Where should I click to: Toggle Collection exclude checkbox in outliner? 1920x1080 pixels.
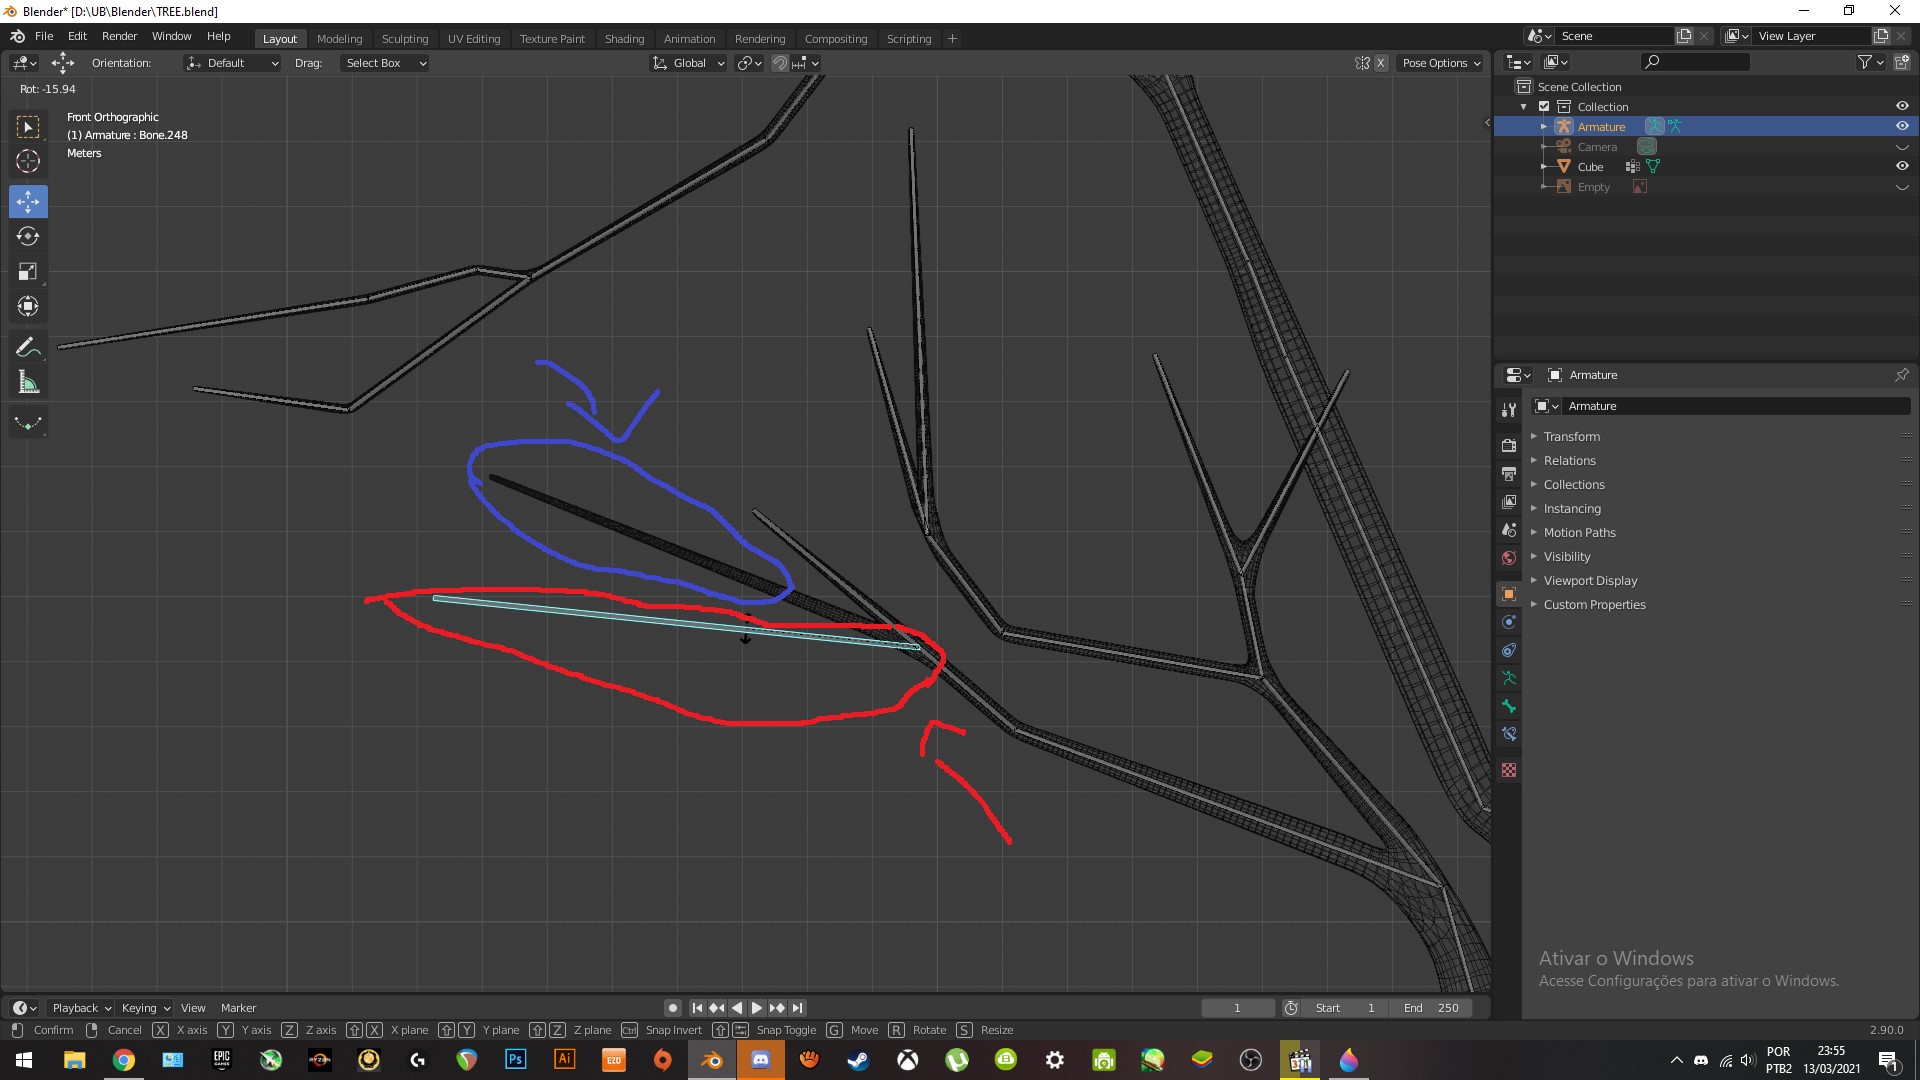click(x=1544, y=107)
